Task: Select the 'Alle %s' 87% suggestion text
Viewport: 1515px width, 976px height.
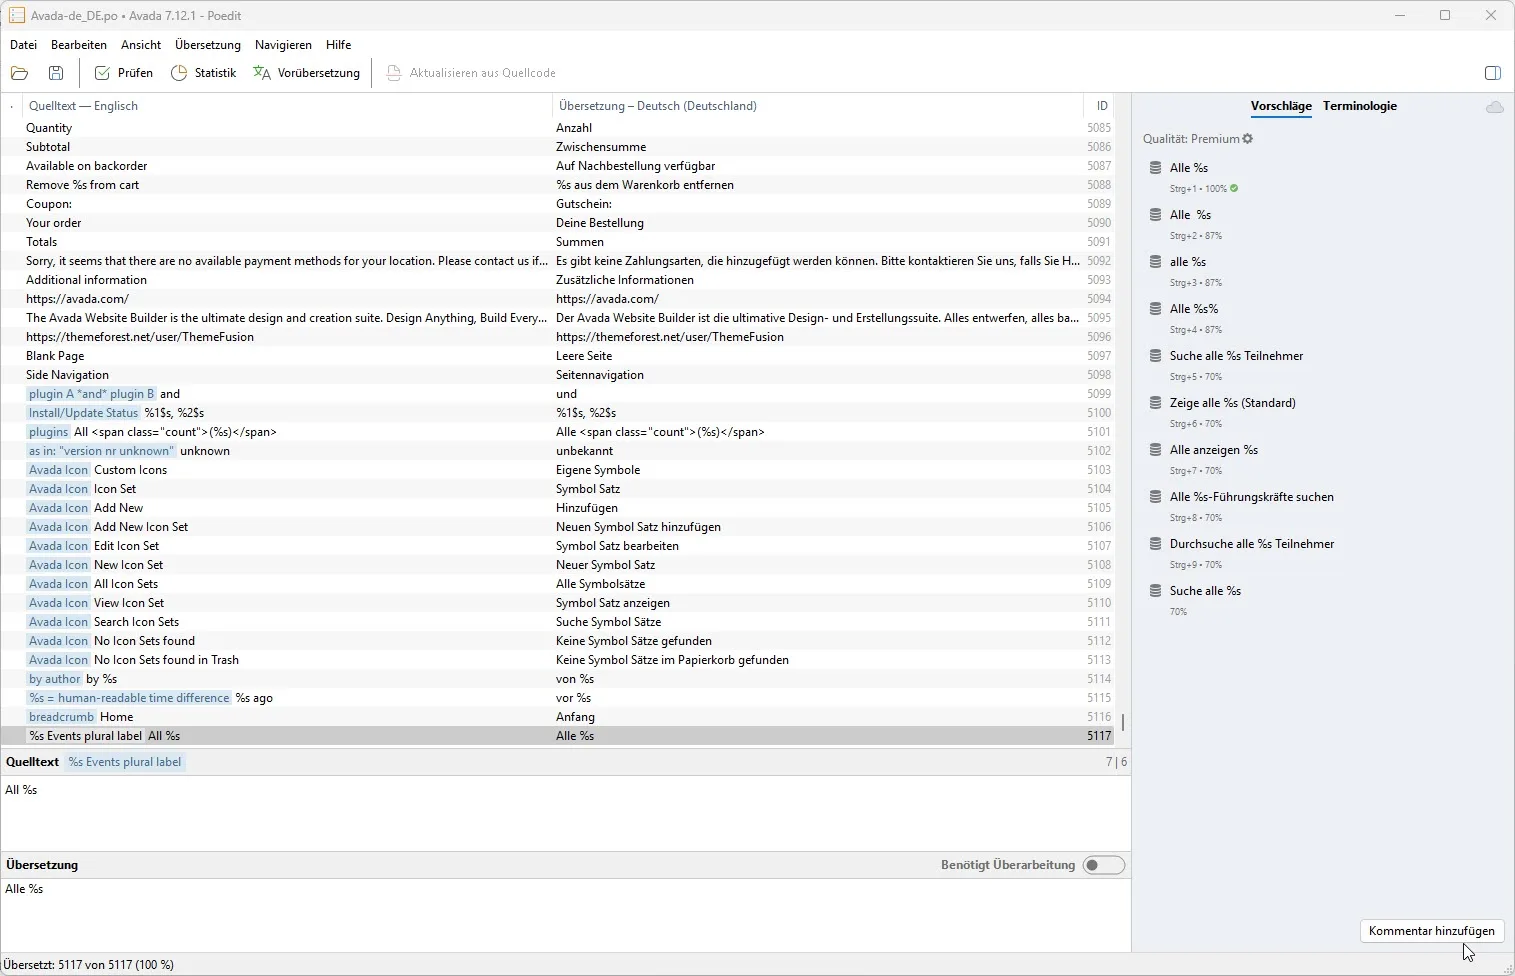Action: coord(1190,215)
